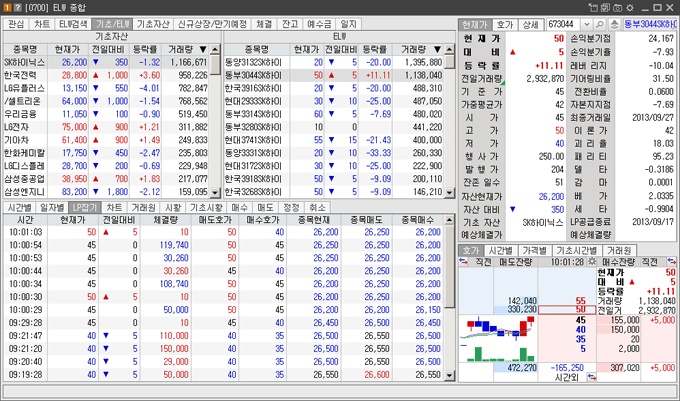This screenshot has height=401, width=680.
Task: Sort ELW table by 거래량 arrow
Action: click(437, 49)
